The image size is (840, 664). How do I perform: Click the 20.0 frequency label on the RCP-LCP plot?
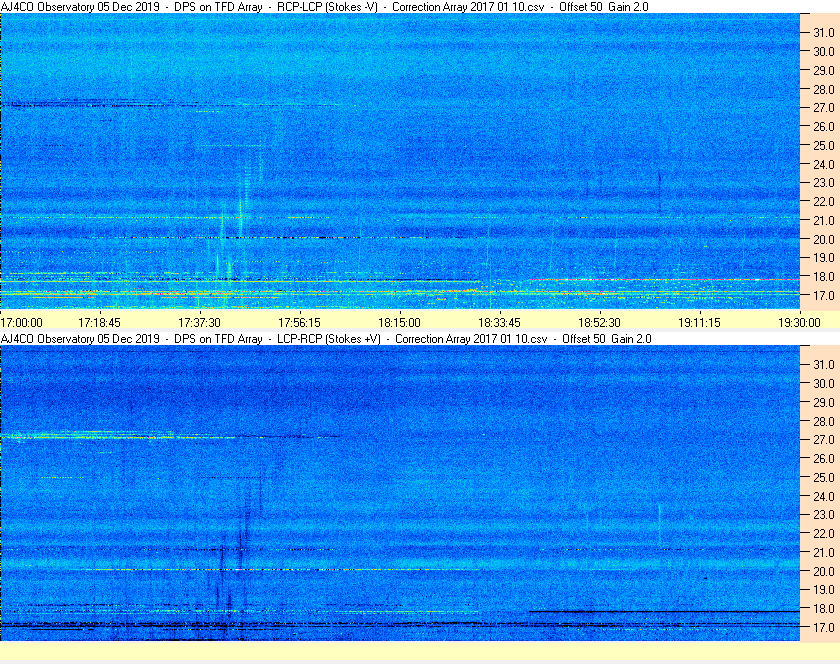[824, 240]
